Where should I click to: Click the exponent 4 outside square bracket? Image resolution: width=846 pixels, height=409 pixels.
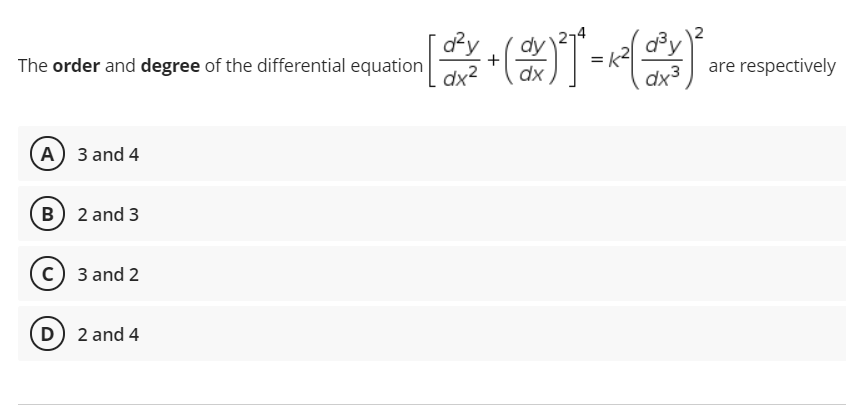(581, 33)
